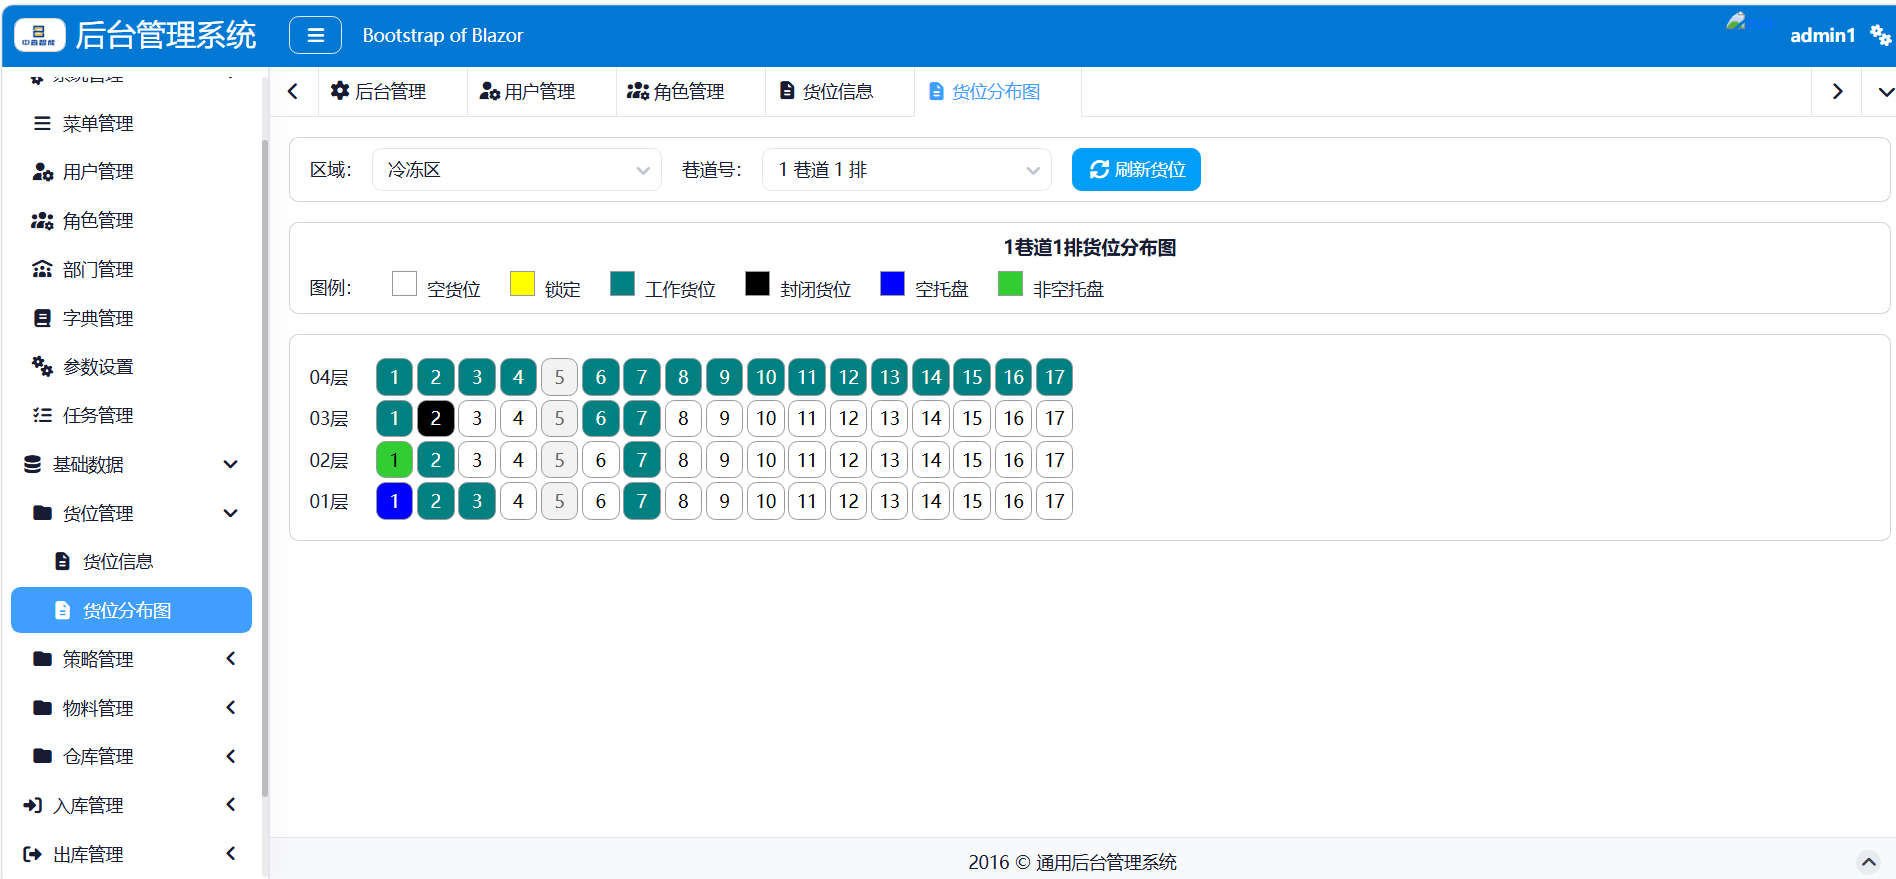This screenshot has height=879, width=1896.
Task: Click the 任务管理 checklist icon in the sidebar
Action: (42, 415)
